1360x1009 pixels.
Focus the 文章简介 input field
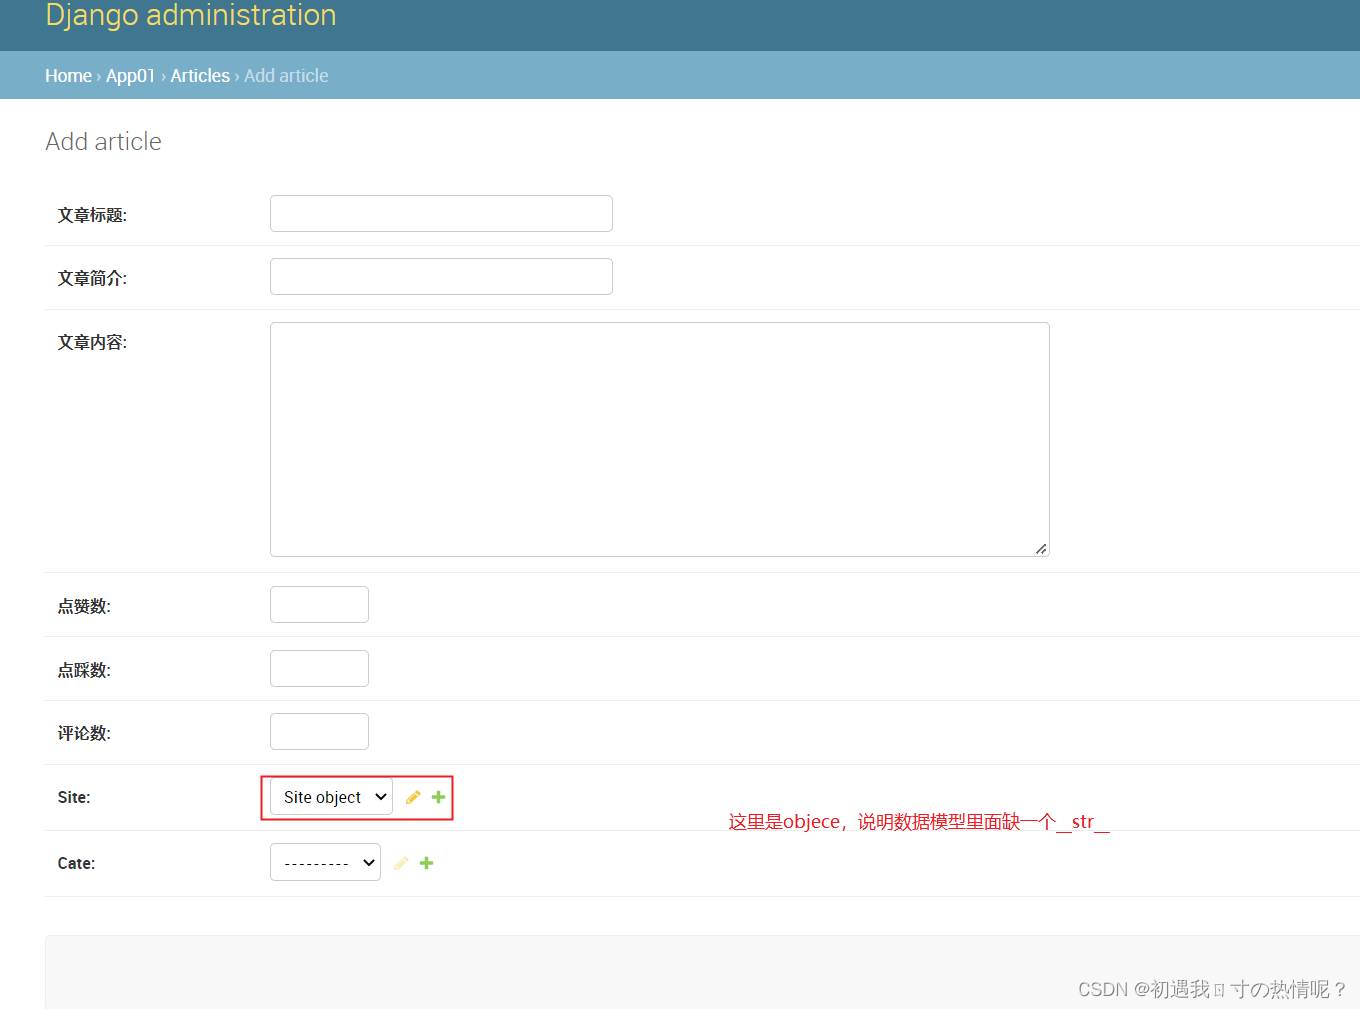(x=441, y=277)
